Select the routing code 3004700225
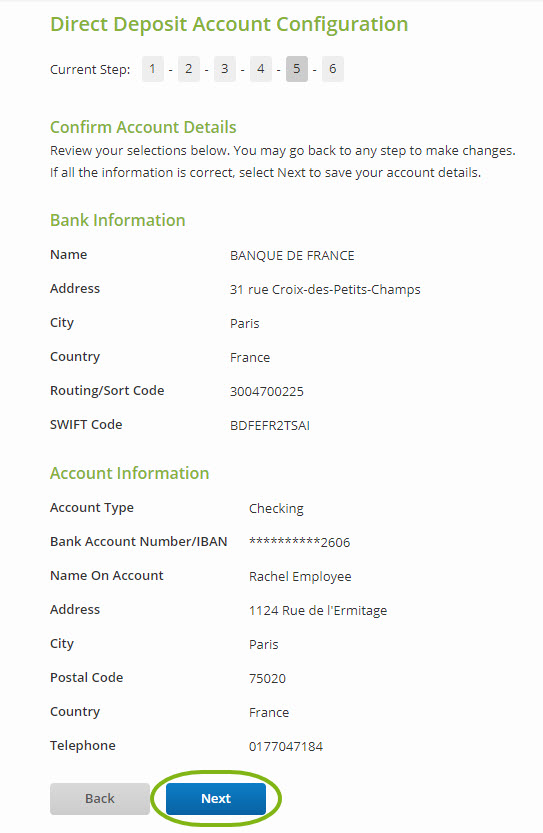Image resolution: width=543 pixels, height=833 pixels. point(267,392)
